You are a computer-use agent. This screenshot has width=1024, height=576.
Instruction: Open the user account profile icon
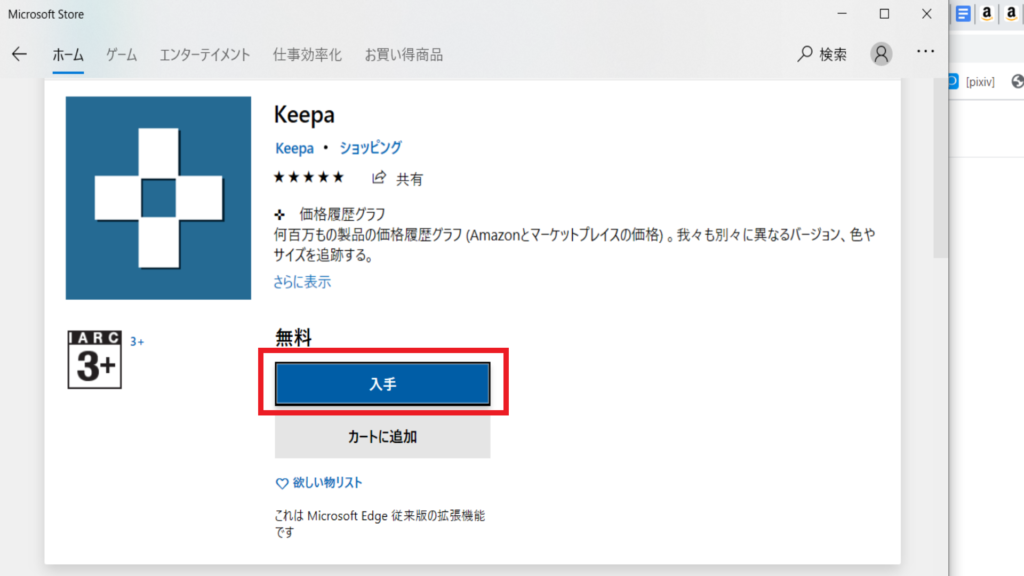[881, 54]
